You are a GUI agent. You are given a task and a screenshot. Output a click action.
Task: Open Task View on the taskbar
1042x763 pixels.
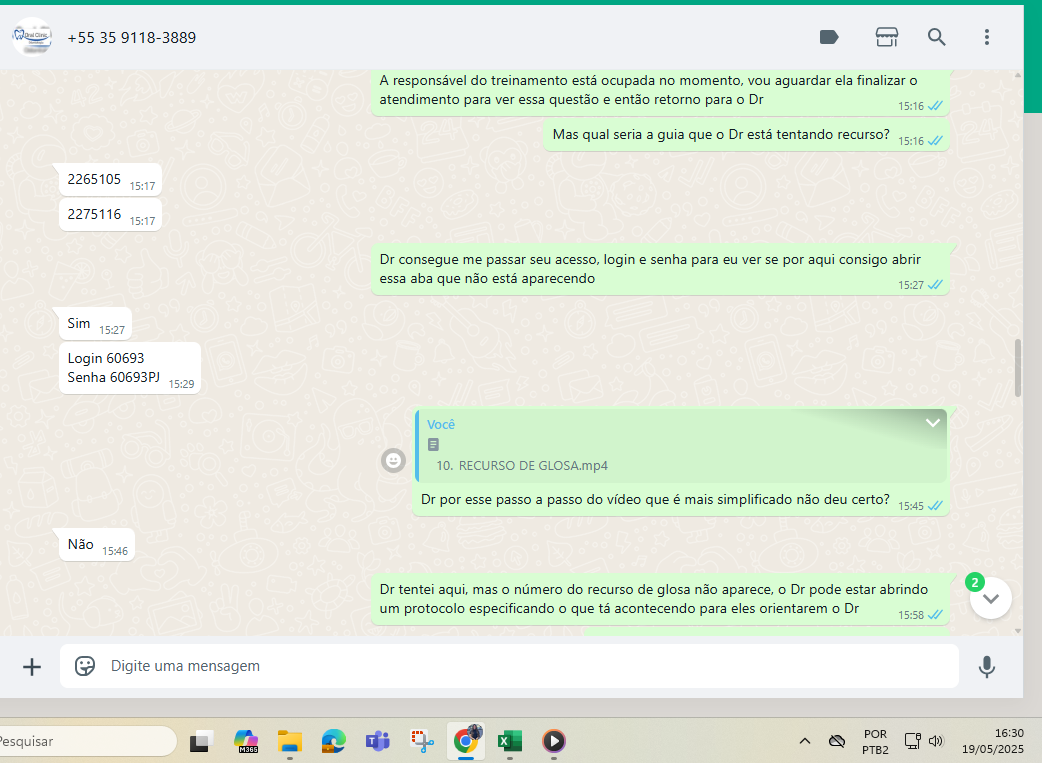(201, 741)
